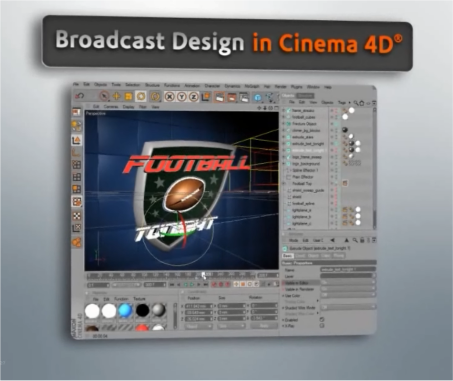Expand the logo_background object tree
The width and height of the screenshot is (453, 381).
pyautogui.click(x=284, y=164)
